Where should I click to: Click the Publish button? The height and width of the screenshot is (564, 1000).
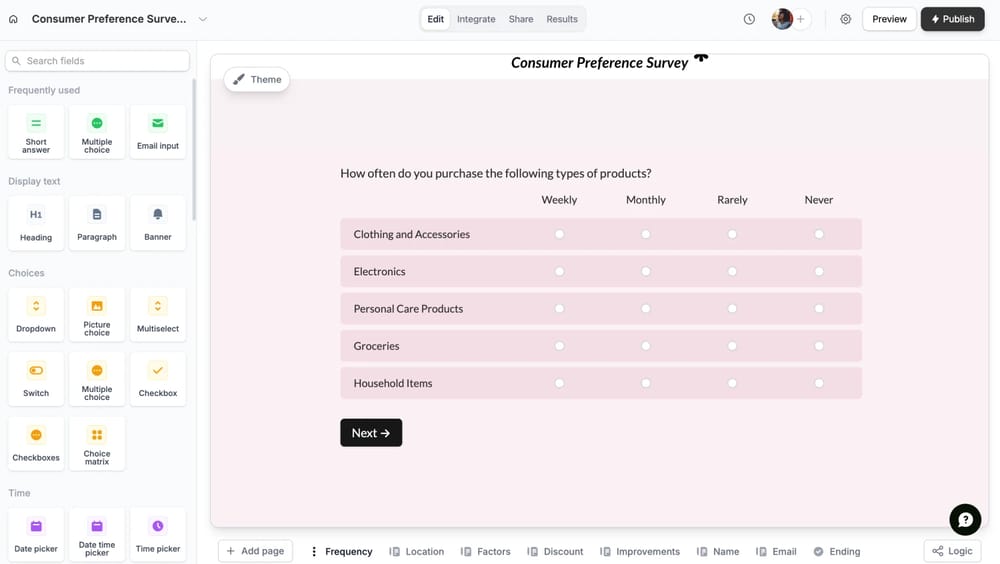click(952, 19)
